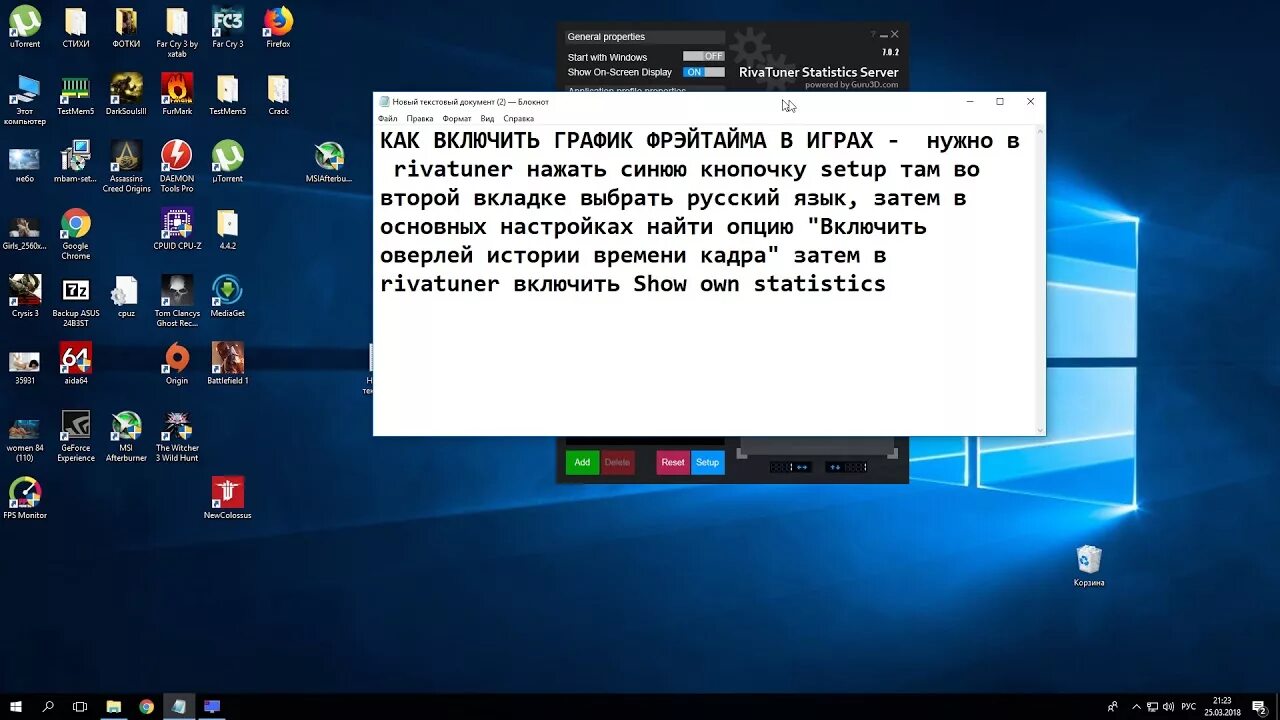Open the ФОТКИ desktop folder

pyautogui.click(x=126, y=27)
